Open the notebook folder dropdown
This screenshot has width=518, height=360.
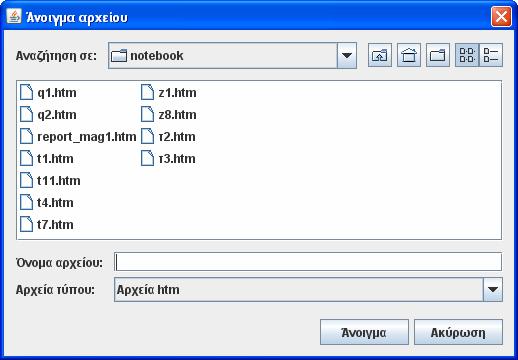347,56
